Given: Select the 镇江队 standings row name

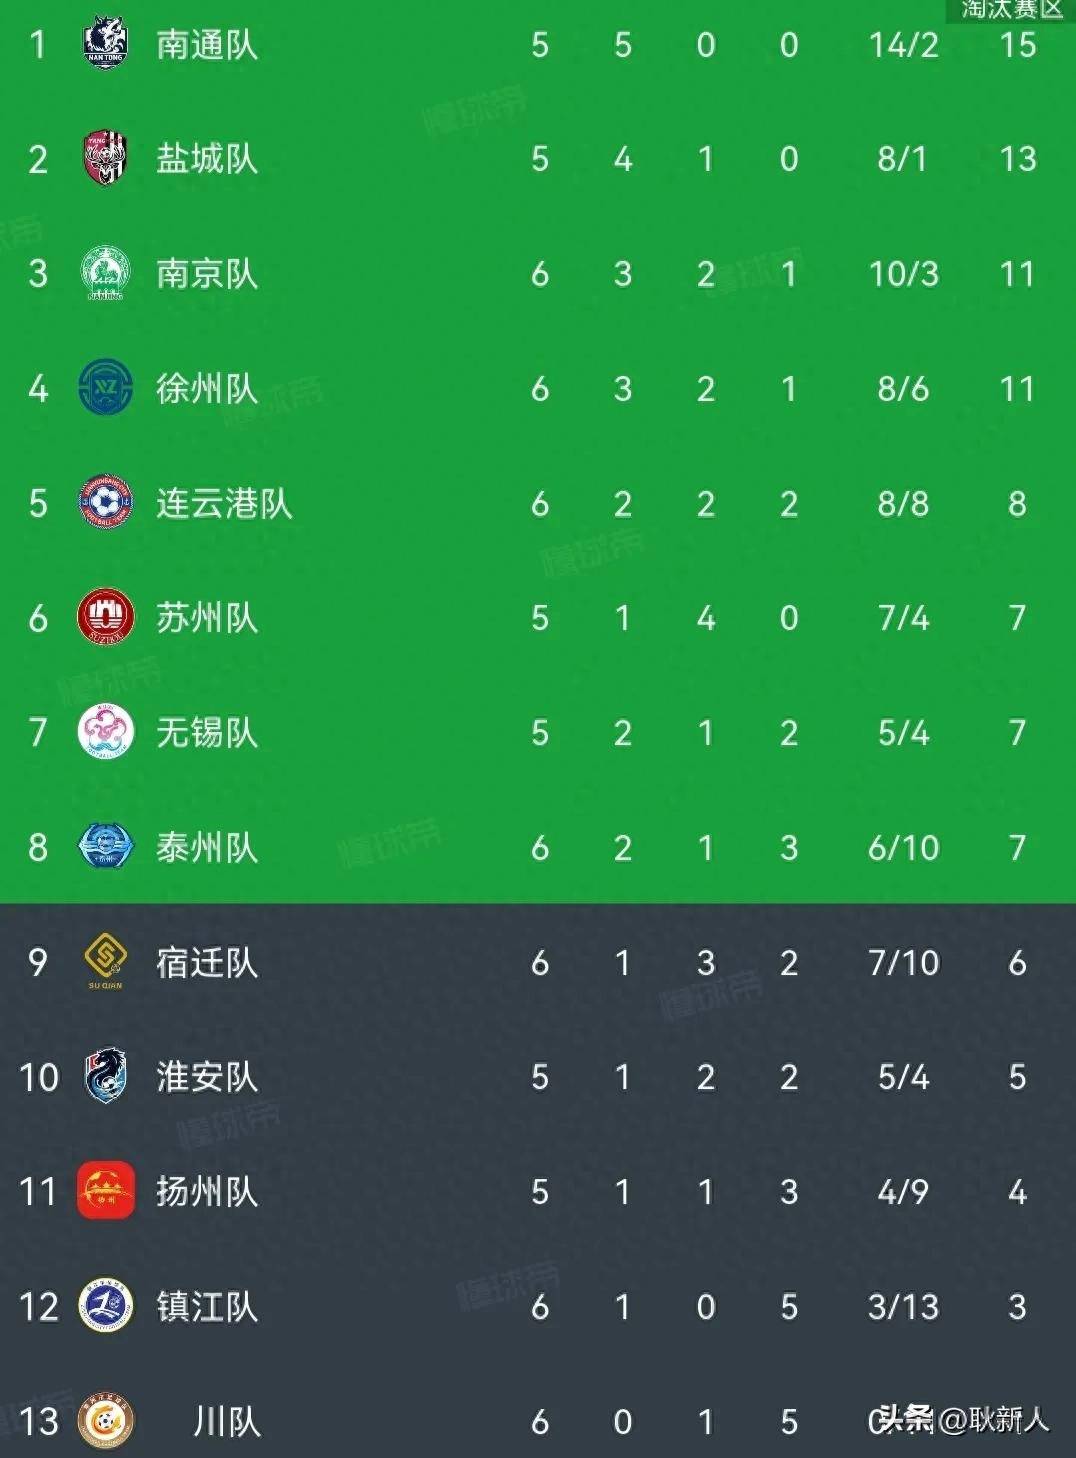Looking at the screenshot, I should click(207, 1307).
